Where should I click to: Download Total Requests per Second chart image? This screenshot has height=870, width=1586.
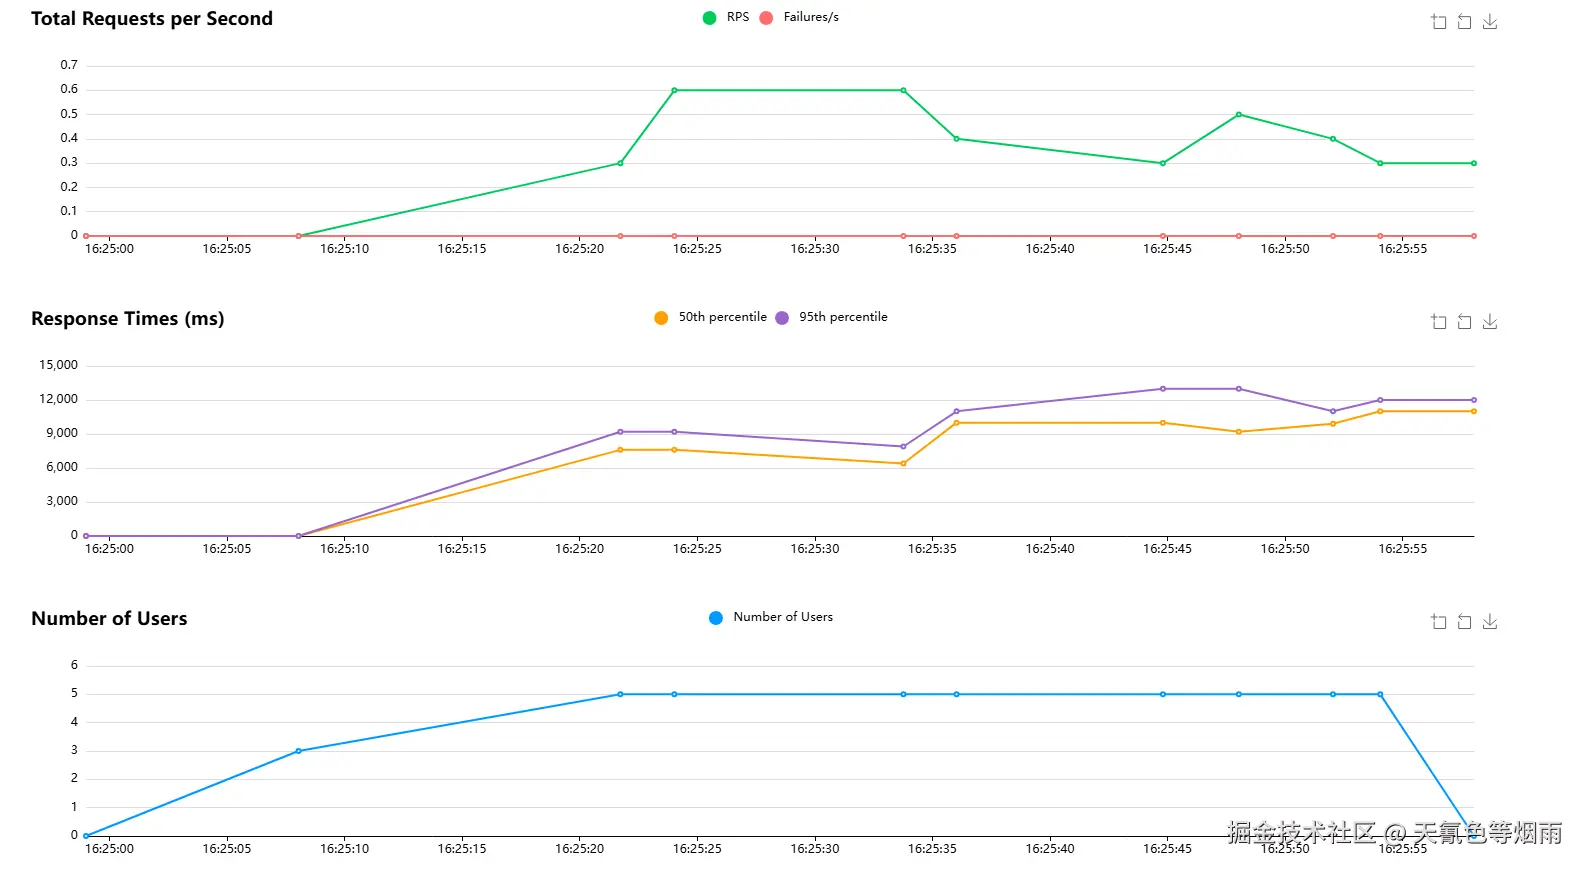[x=1490, y=21]
